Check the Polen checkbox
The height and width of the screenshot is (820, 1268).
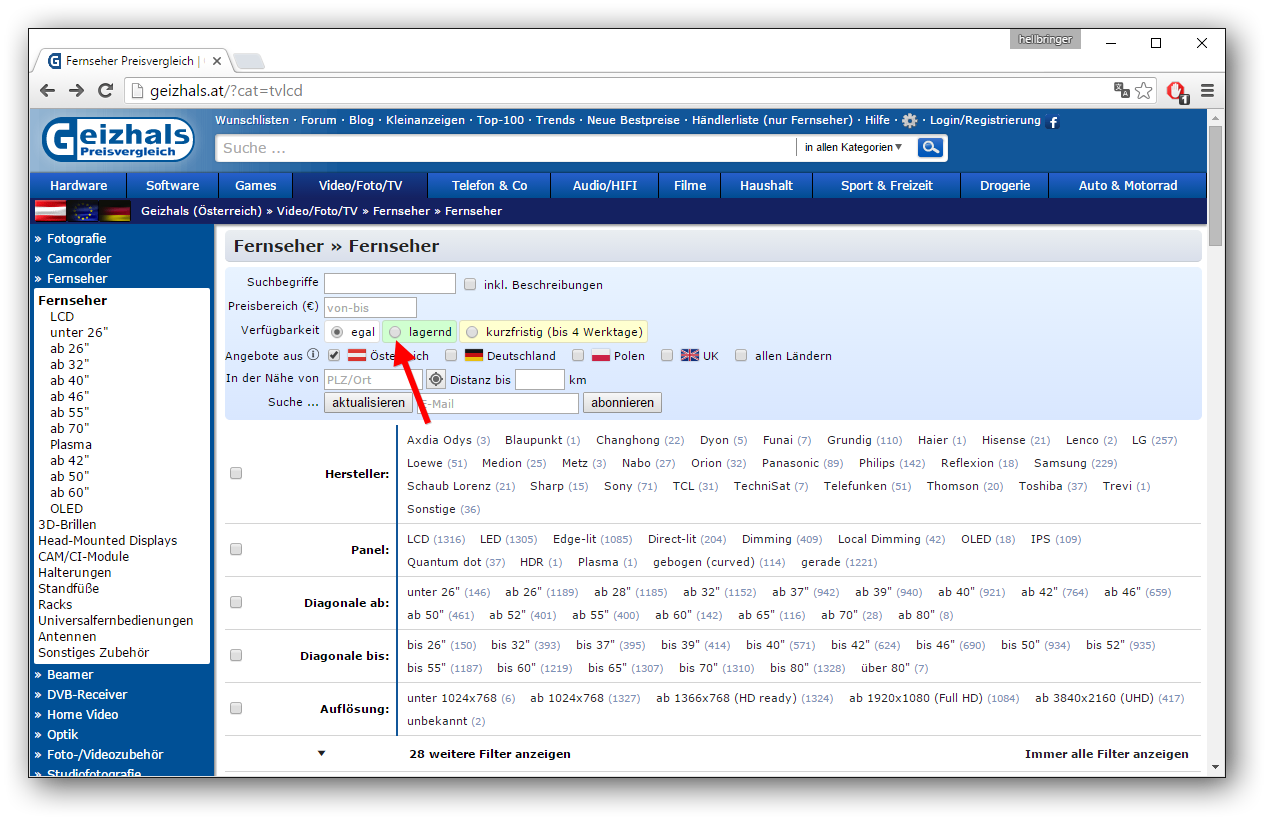[578, 355]
